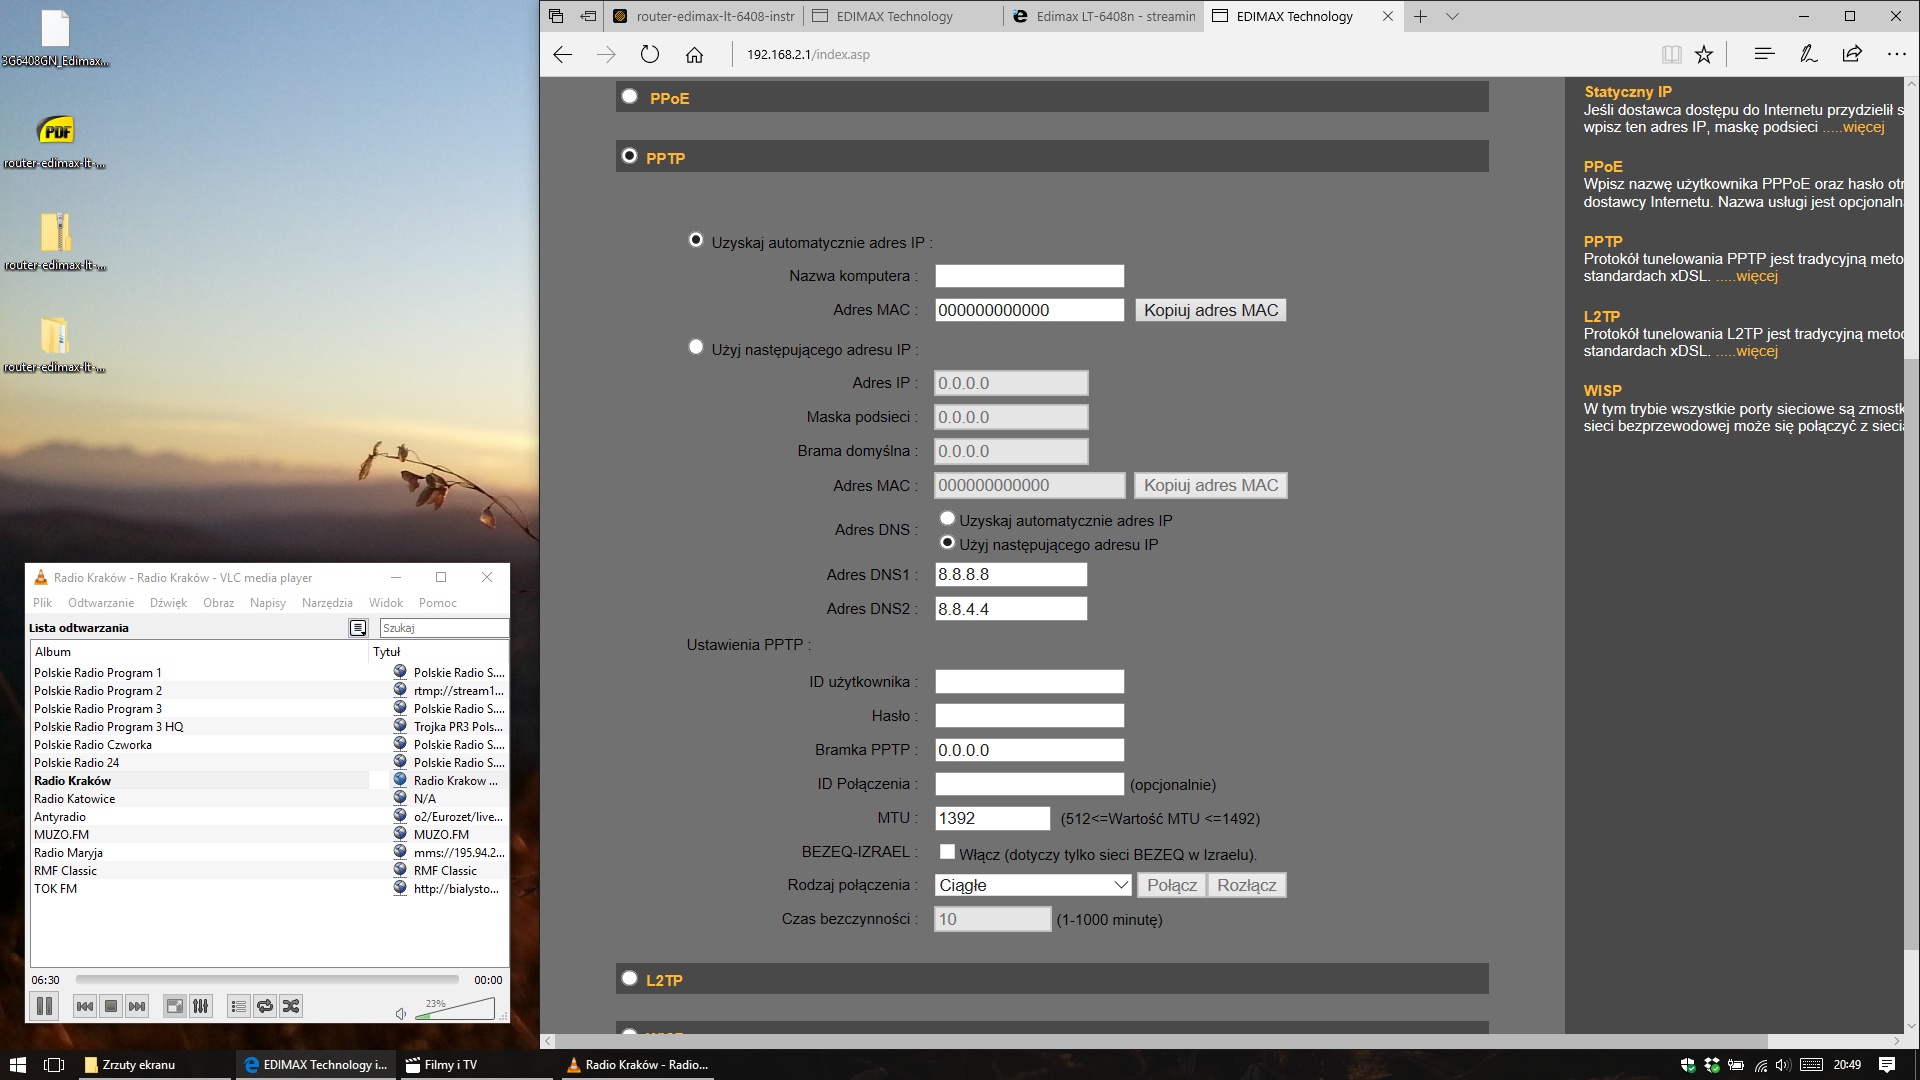The height and width of the screenshot is (1080, 1920).
Task: Go back in Edge browser
Action: point(563,54)
